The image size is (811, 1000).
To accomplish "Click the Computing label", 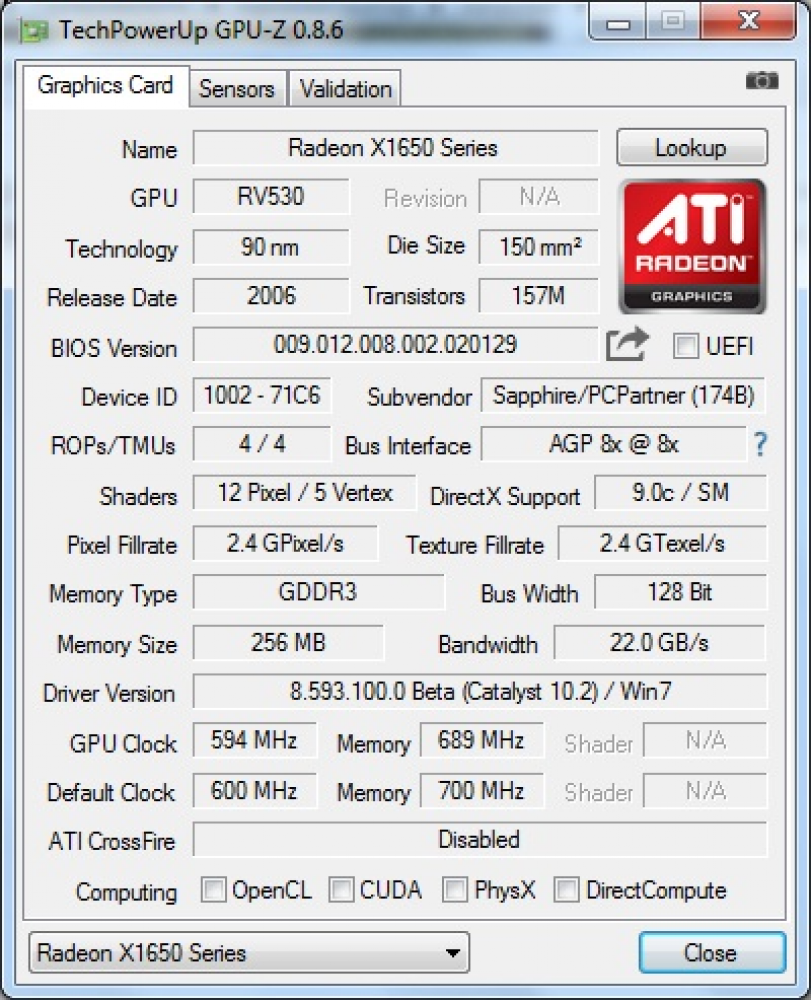I will [126, 892].
